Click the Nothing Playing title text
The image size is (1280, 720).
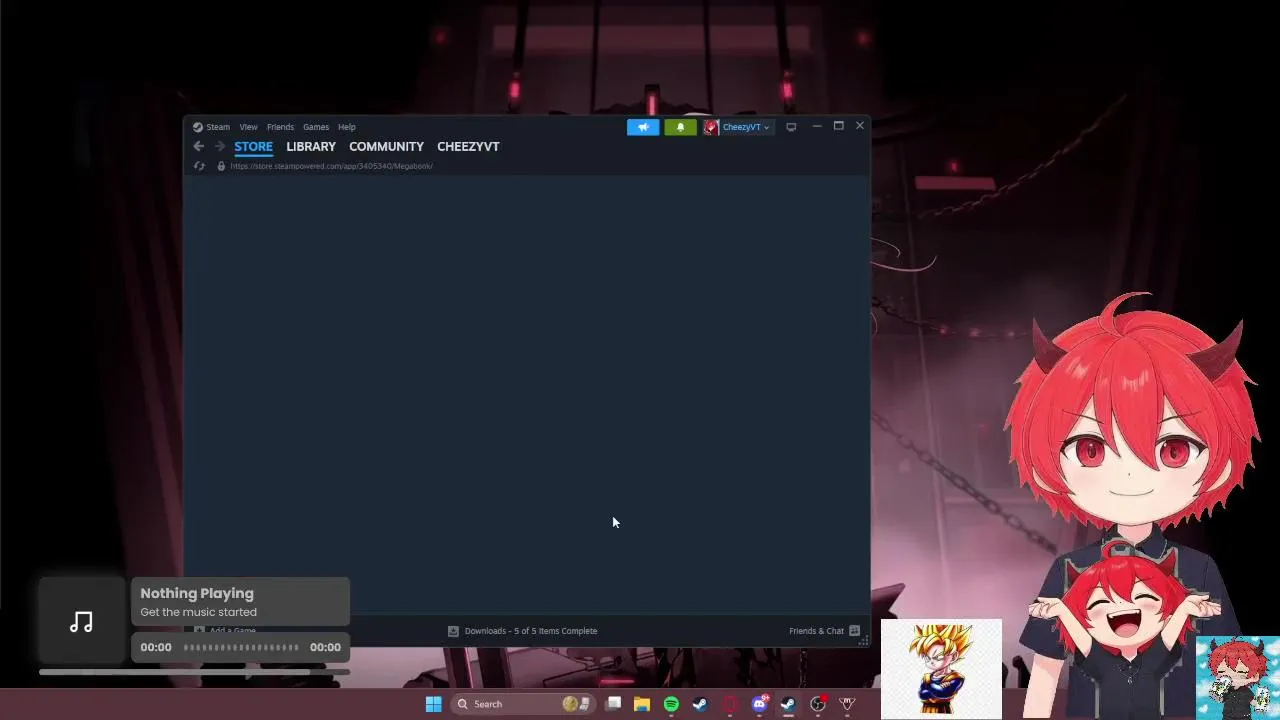click(197, 593)
